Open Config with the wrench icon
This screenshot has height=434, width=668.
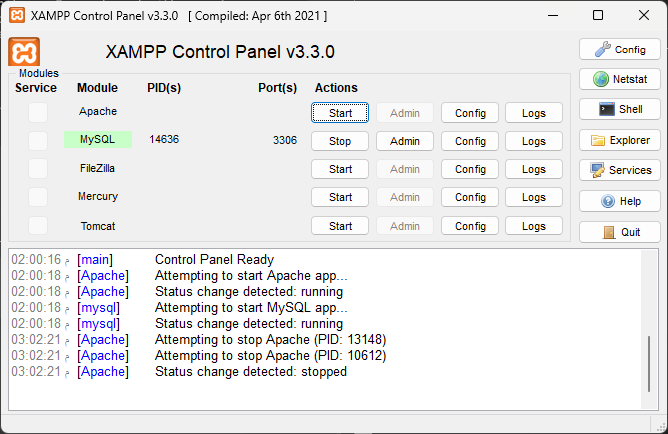click(619, 49)
